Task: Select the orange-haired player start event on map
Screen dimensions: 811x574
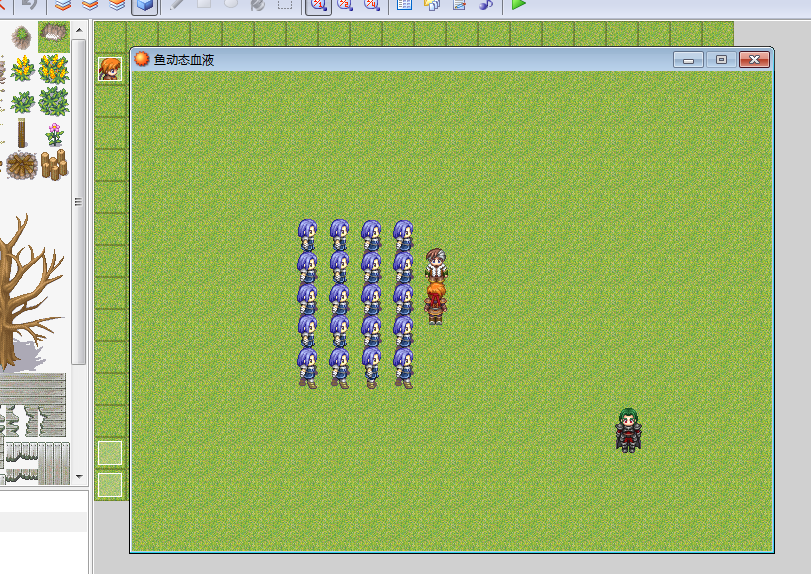Action: (x=110, y=69)
